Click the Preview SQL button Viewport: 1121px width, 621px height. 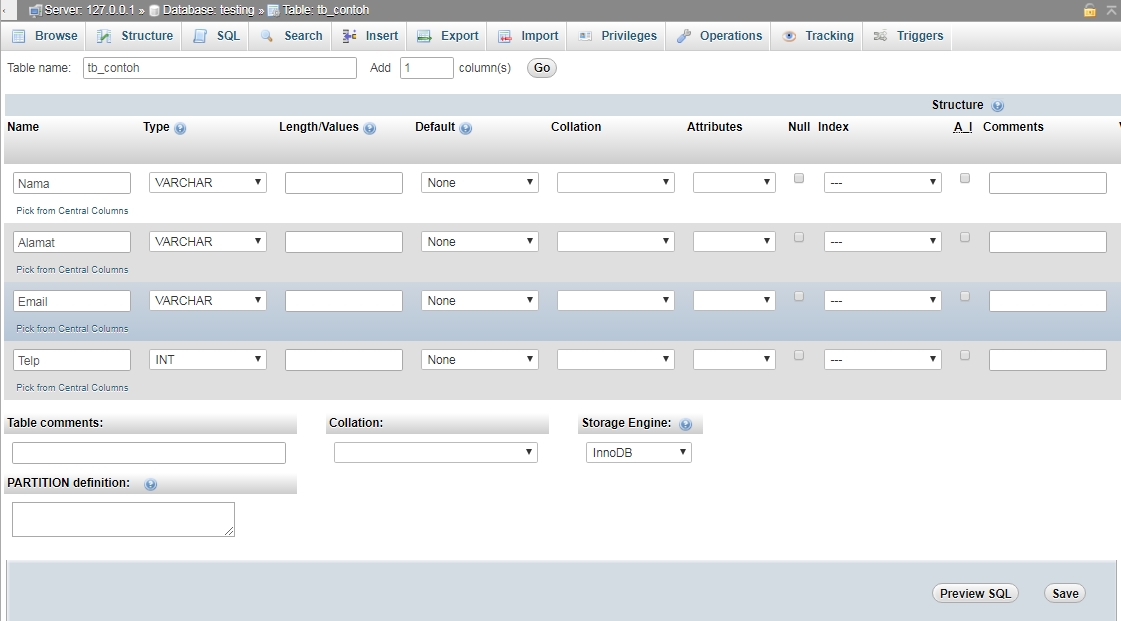[974, 592]
